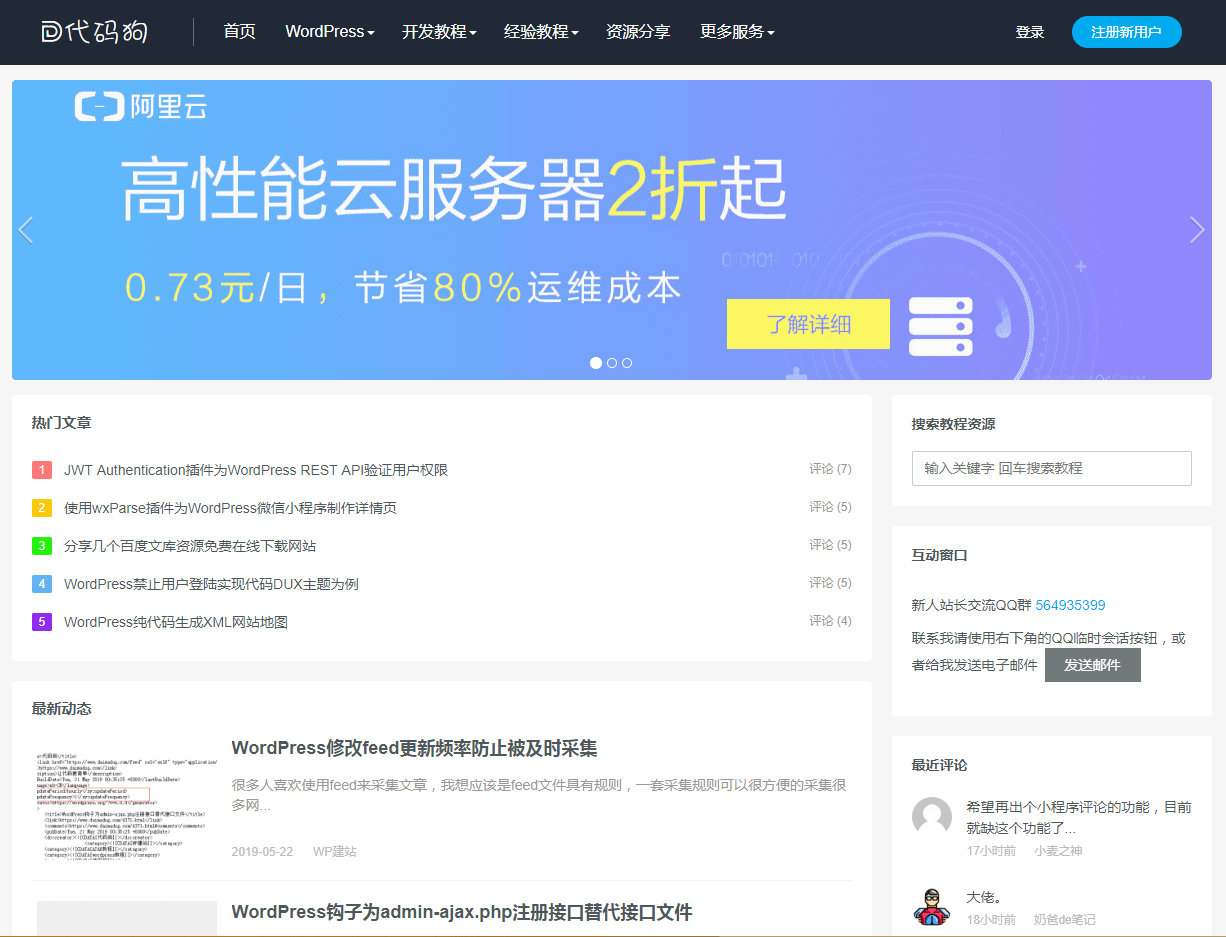Click the 注册新用户 button
Viewport: 1226px width, 937px height.
coord(1127,31)
